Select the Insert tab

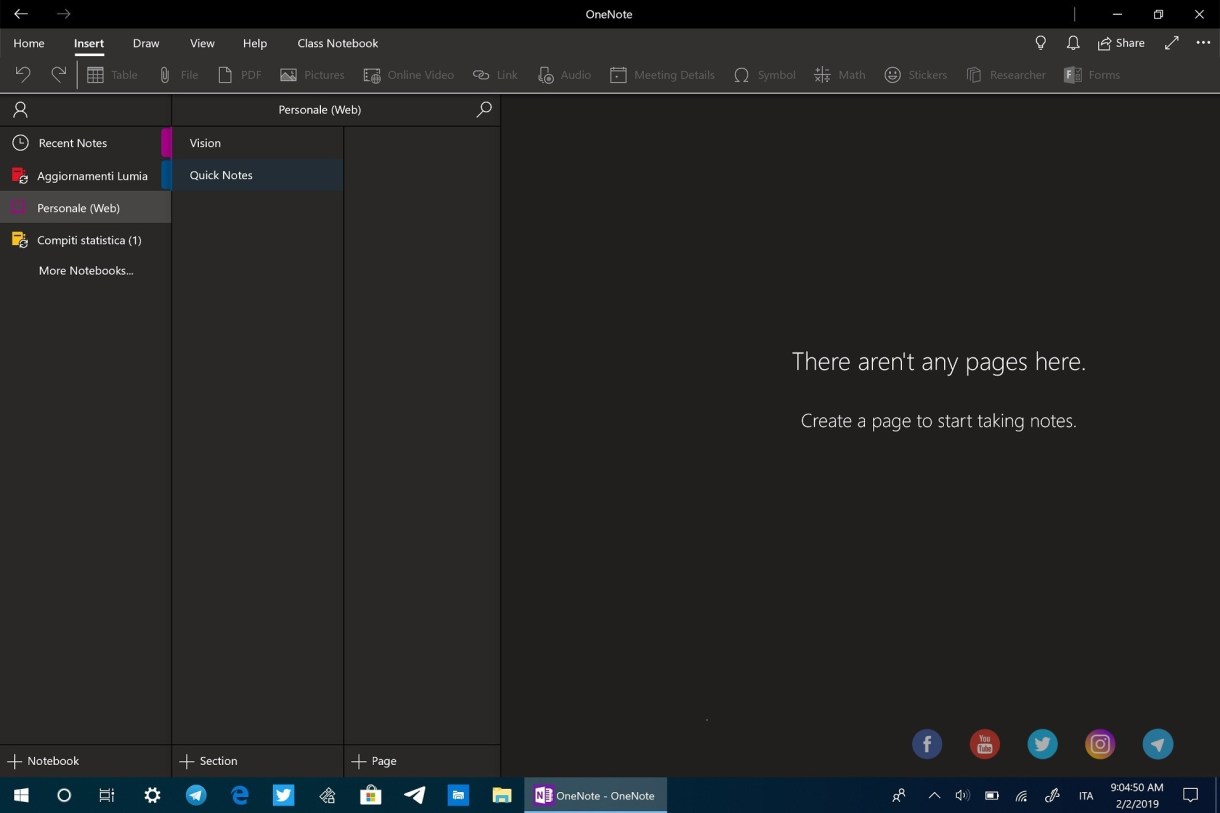click(89, 43)
